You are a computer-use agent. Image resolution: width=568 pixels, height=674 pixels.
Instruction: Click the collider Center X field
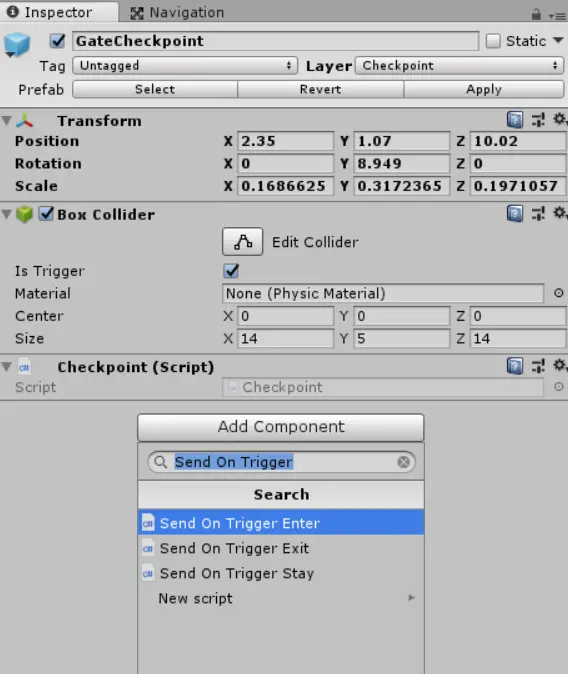[x=286, y=316]
